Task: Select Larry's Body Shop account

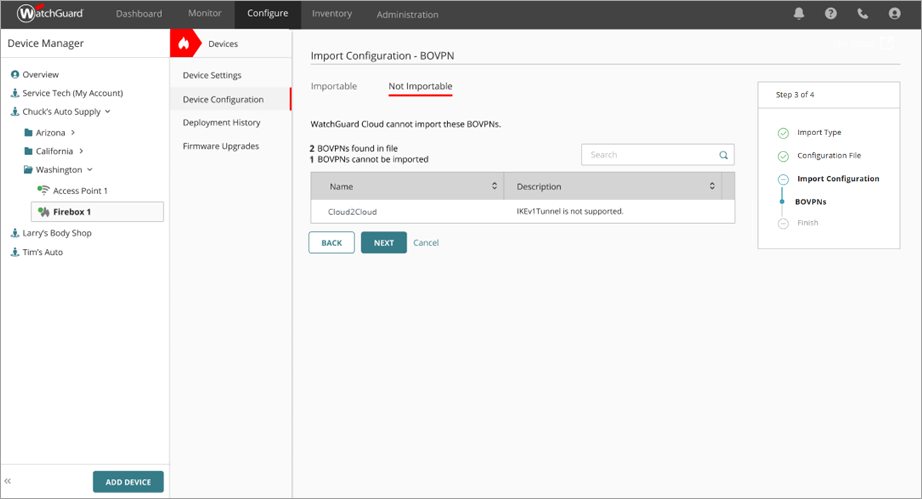Action: [57, 233]
